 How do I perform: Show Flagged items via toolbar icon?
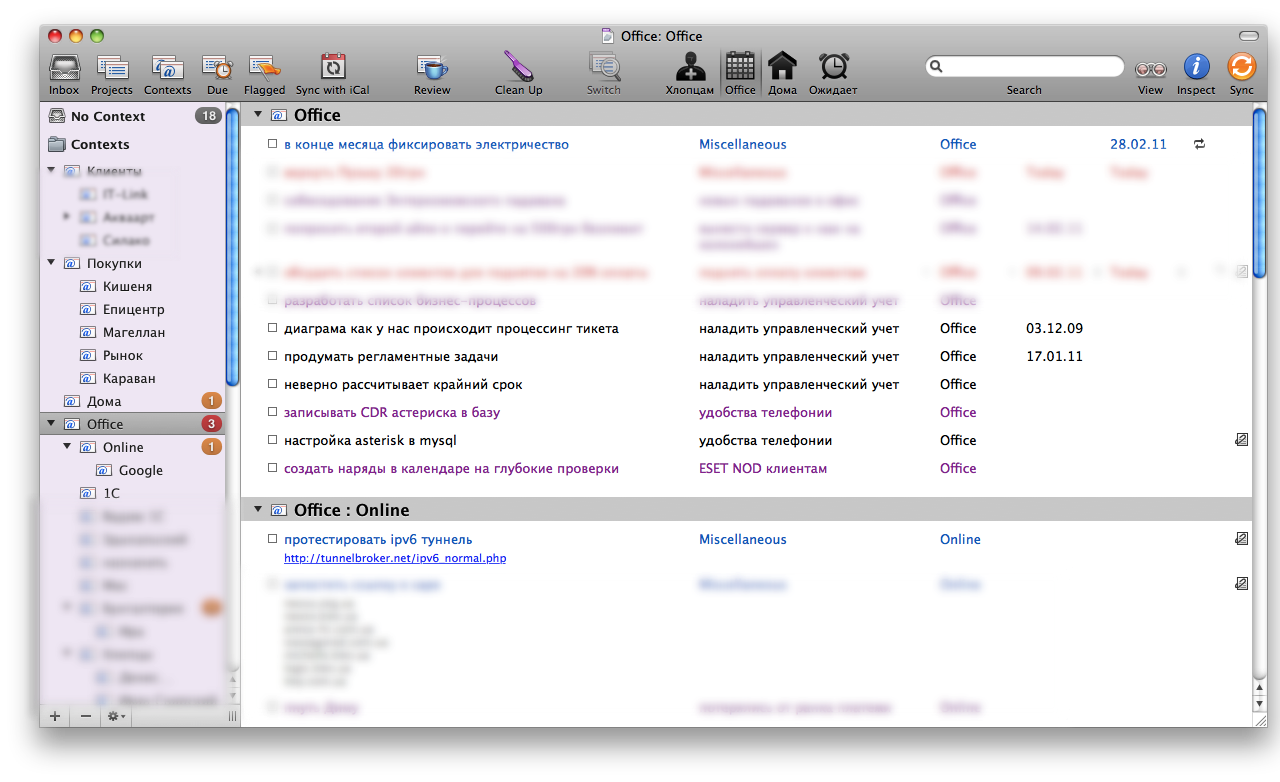point(264,69)
